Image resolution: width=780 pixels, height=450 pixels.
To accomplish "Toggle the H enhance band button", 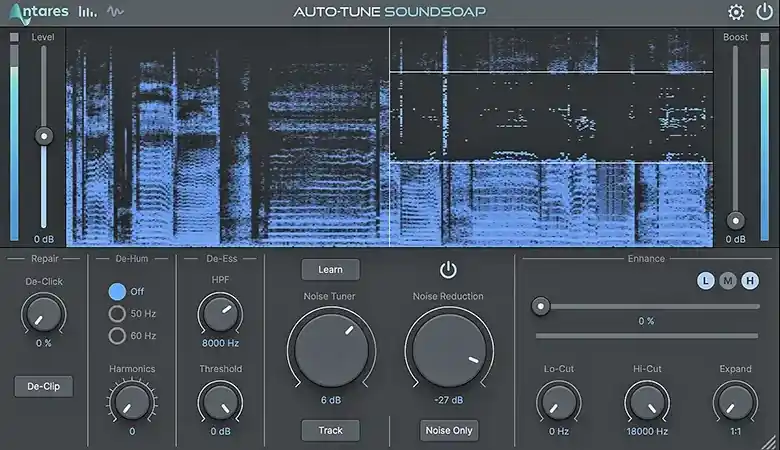I will 750,281.
